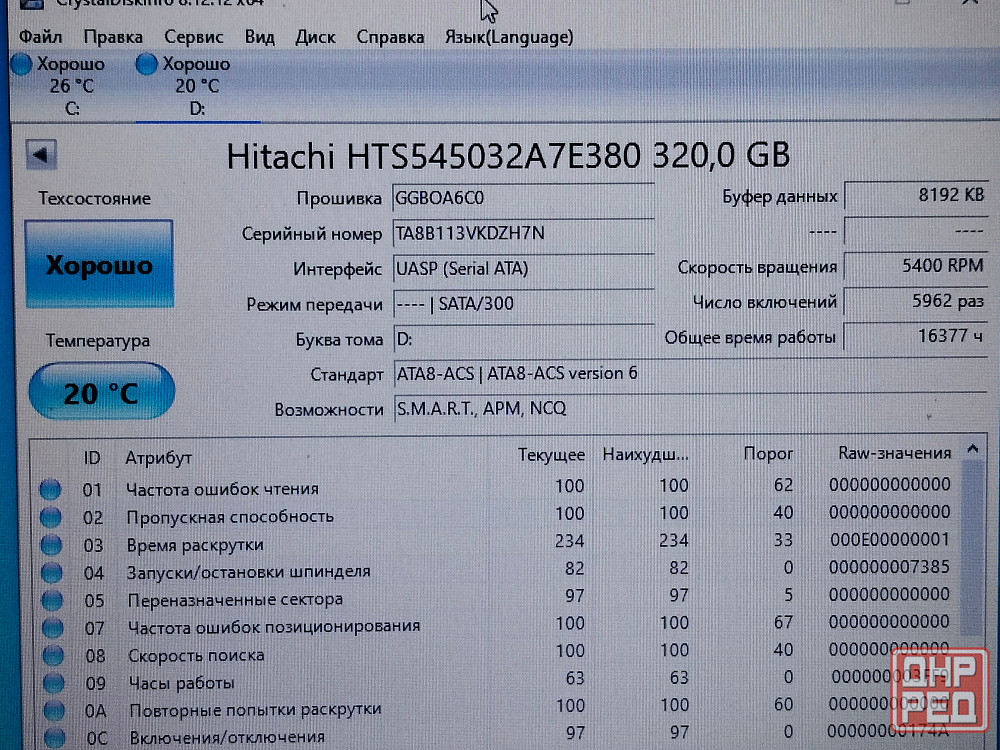Open the Язык(Language) menu

click(x=509, y=37)
